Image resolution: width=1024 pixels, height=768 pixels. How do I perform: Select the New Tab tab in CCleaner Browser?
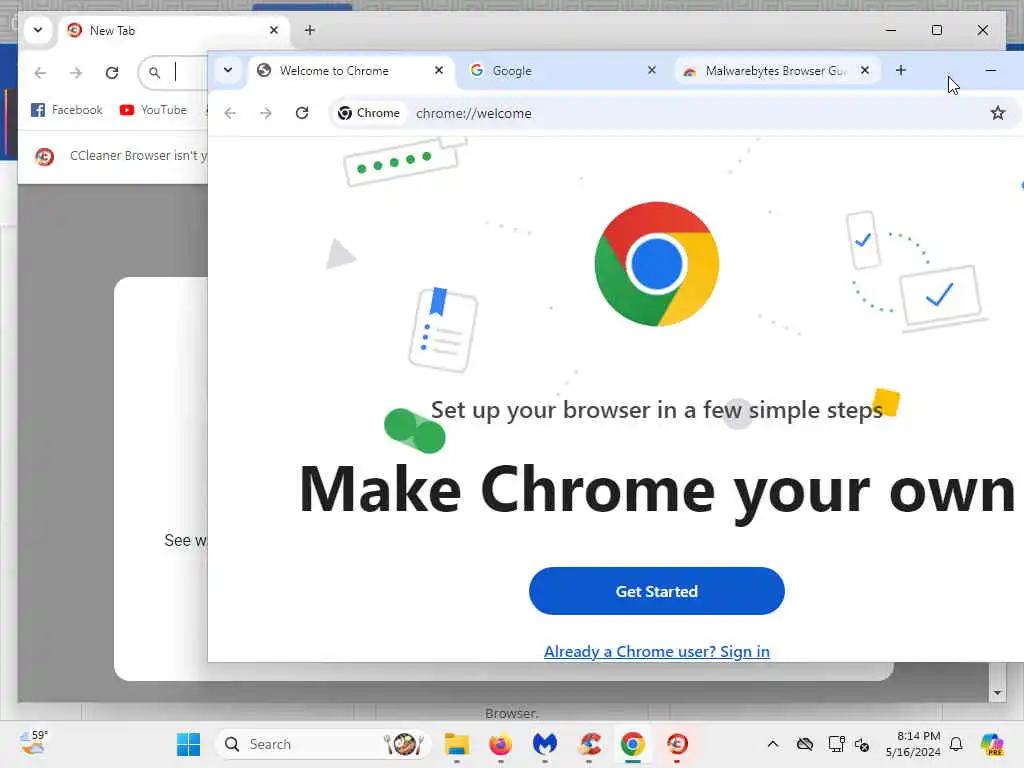(x=172, y=31)
